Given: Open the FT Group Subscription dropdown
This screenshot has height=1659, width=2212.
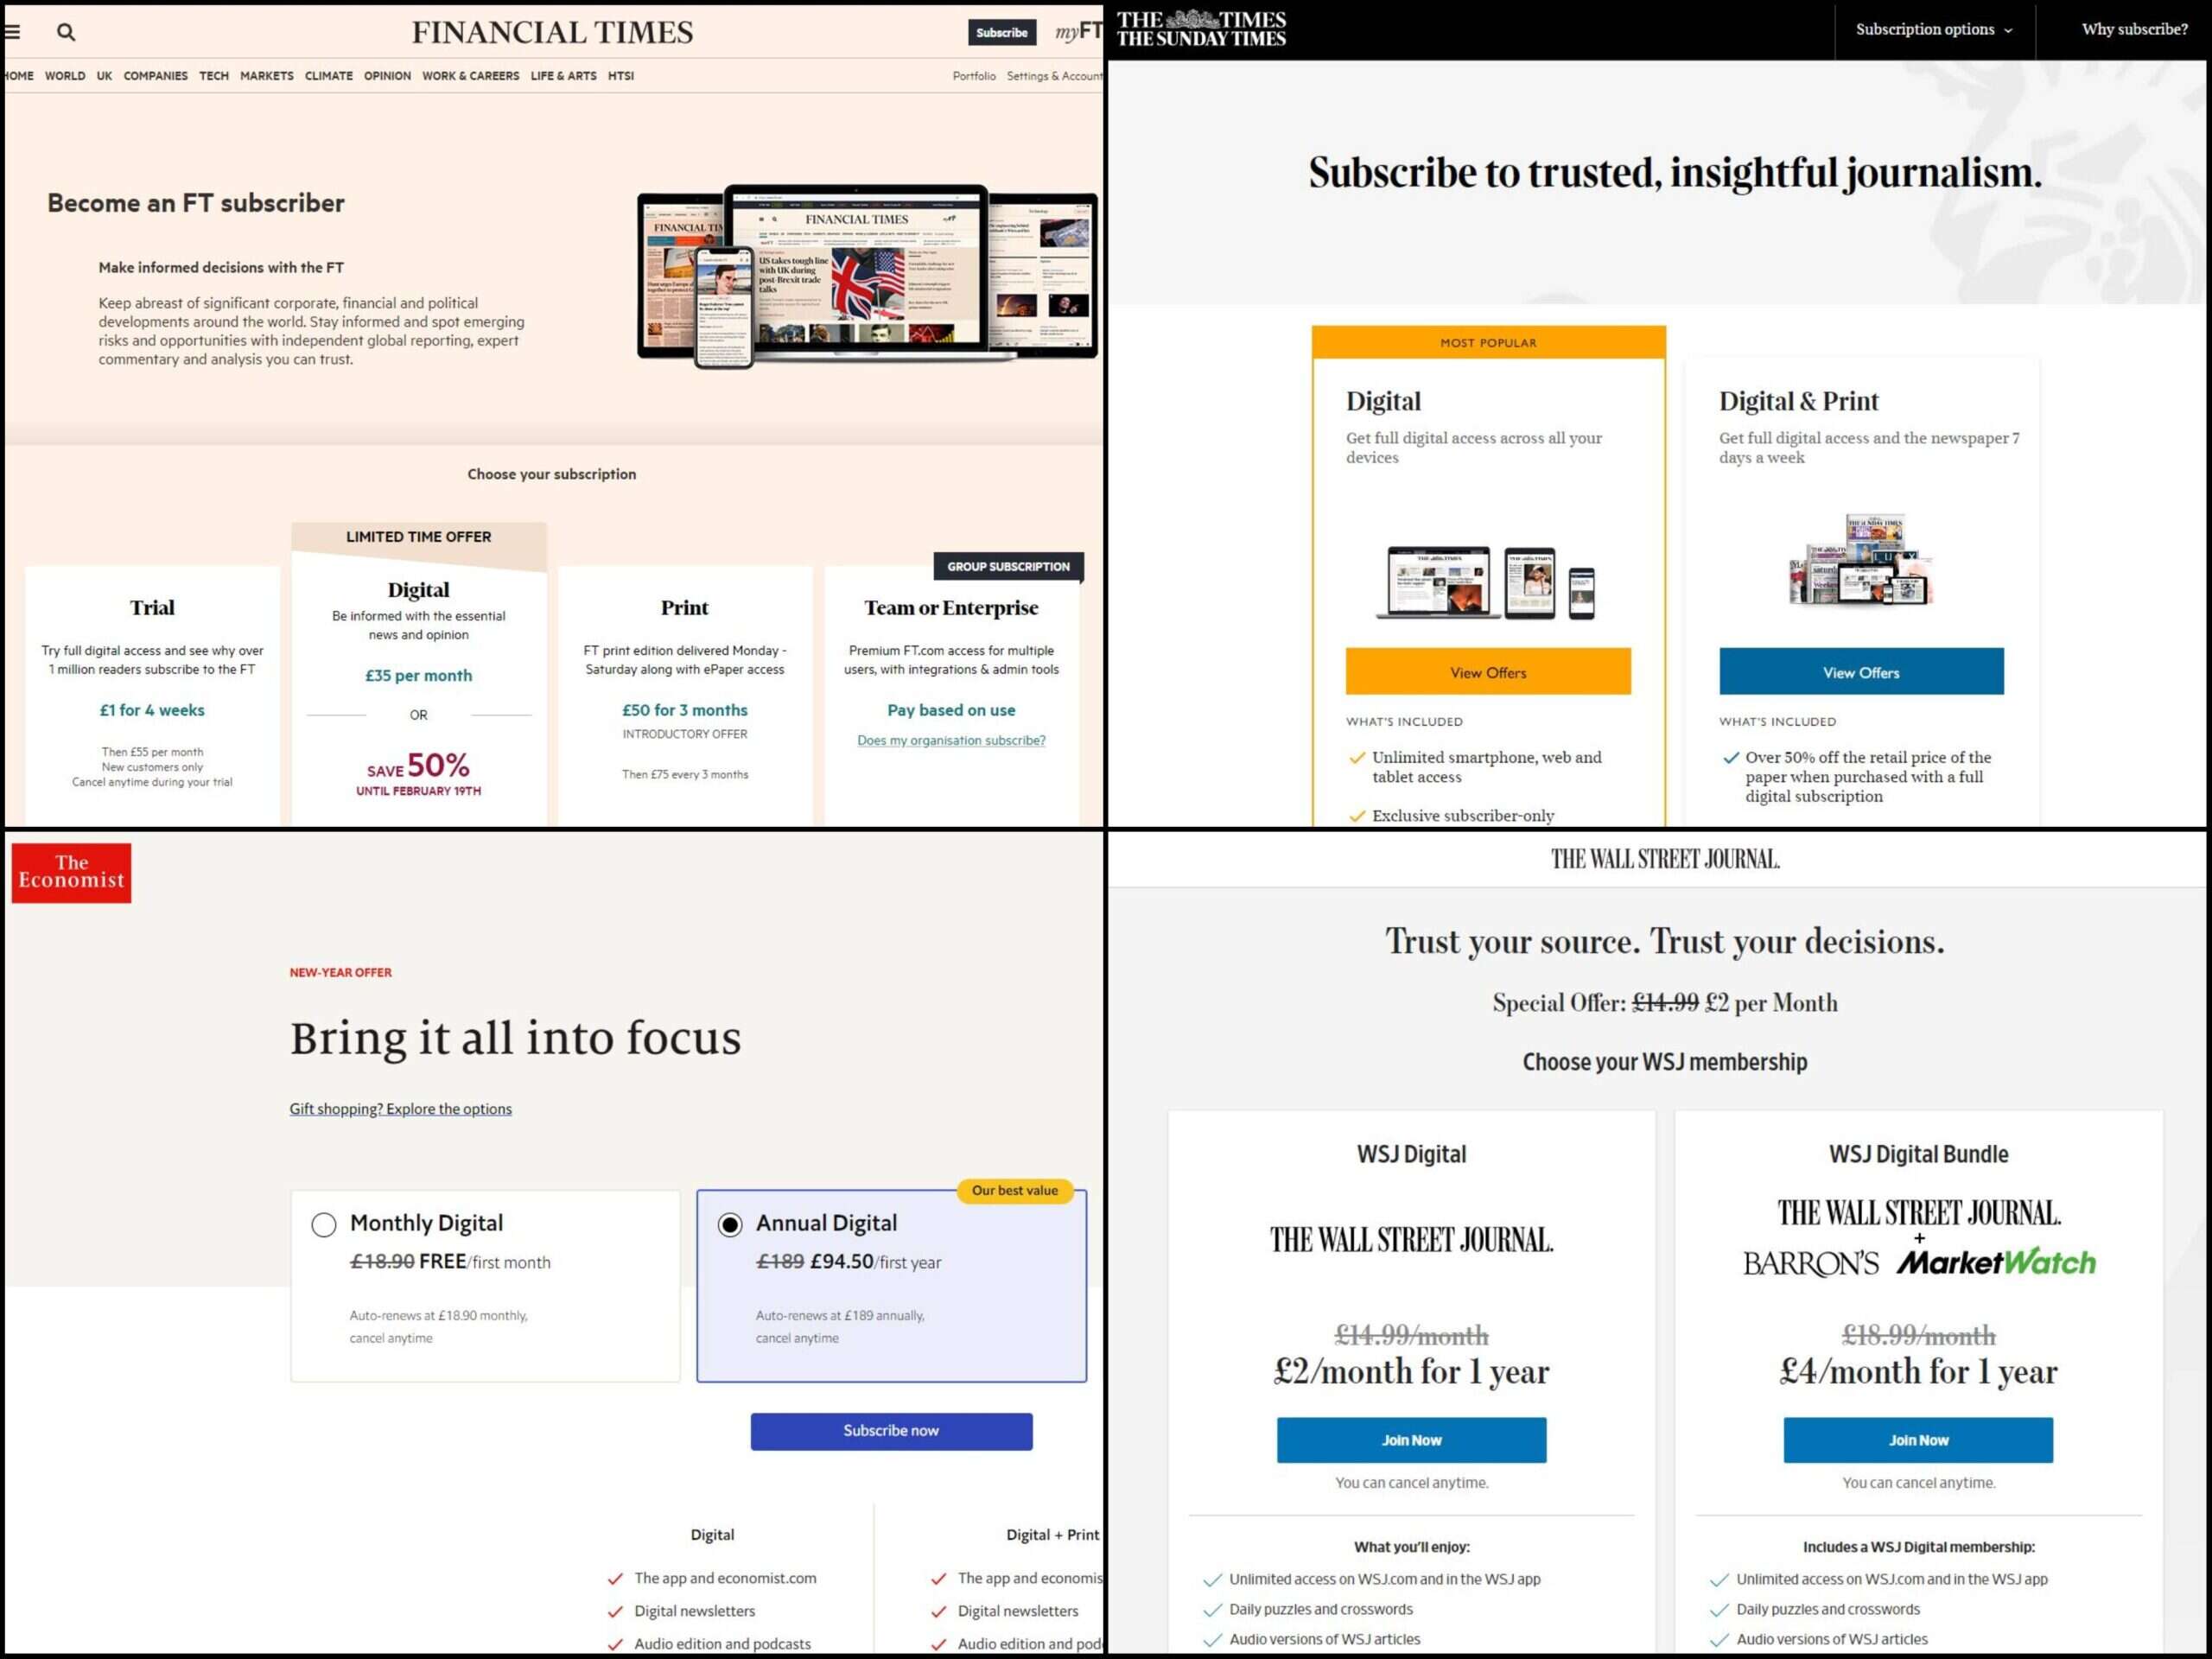Looking at the screenshot, I should click(1007, 566).
